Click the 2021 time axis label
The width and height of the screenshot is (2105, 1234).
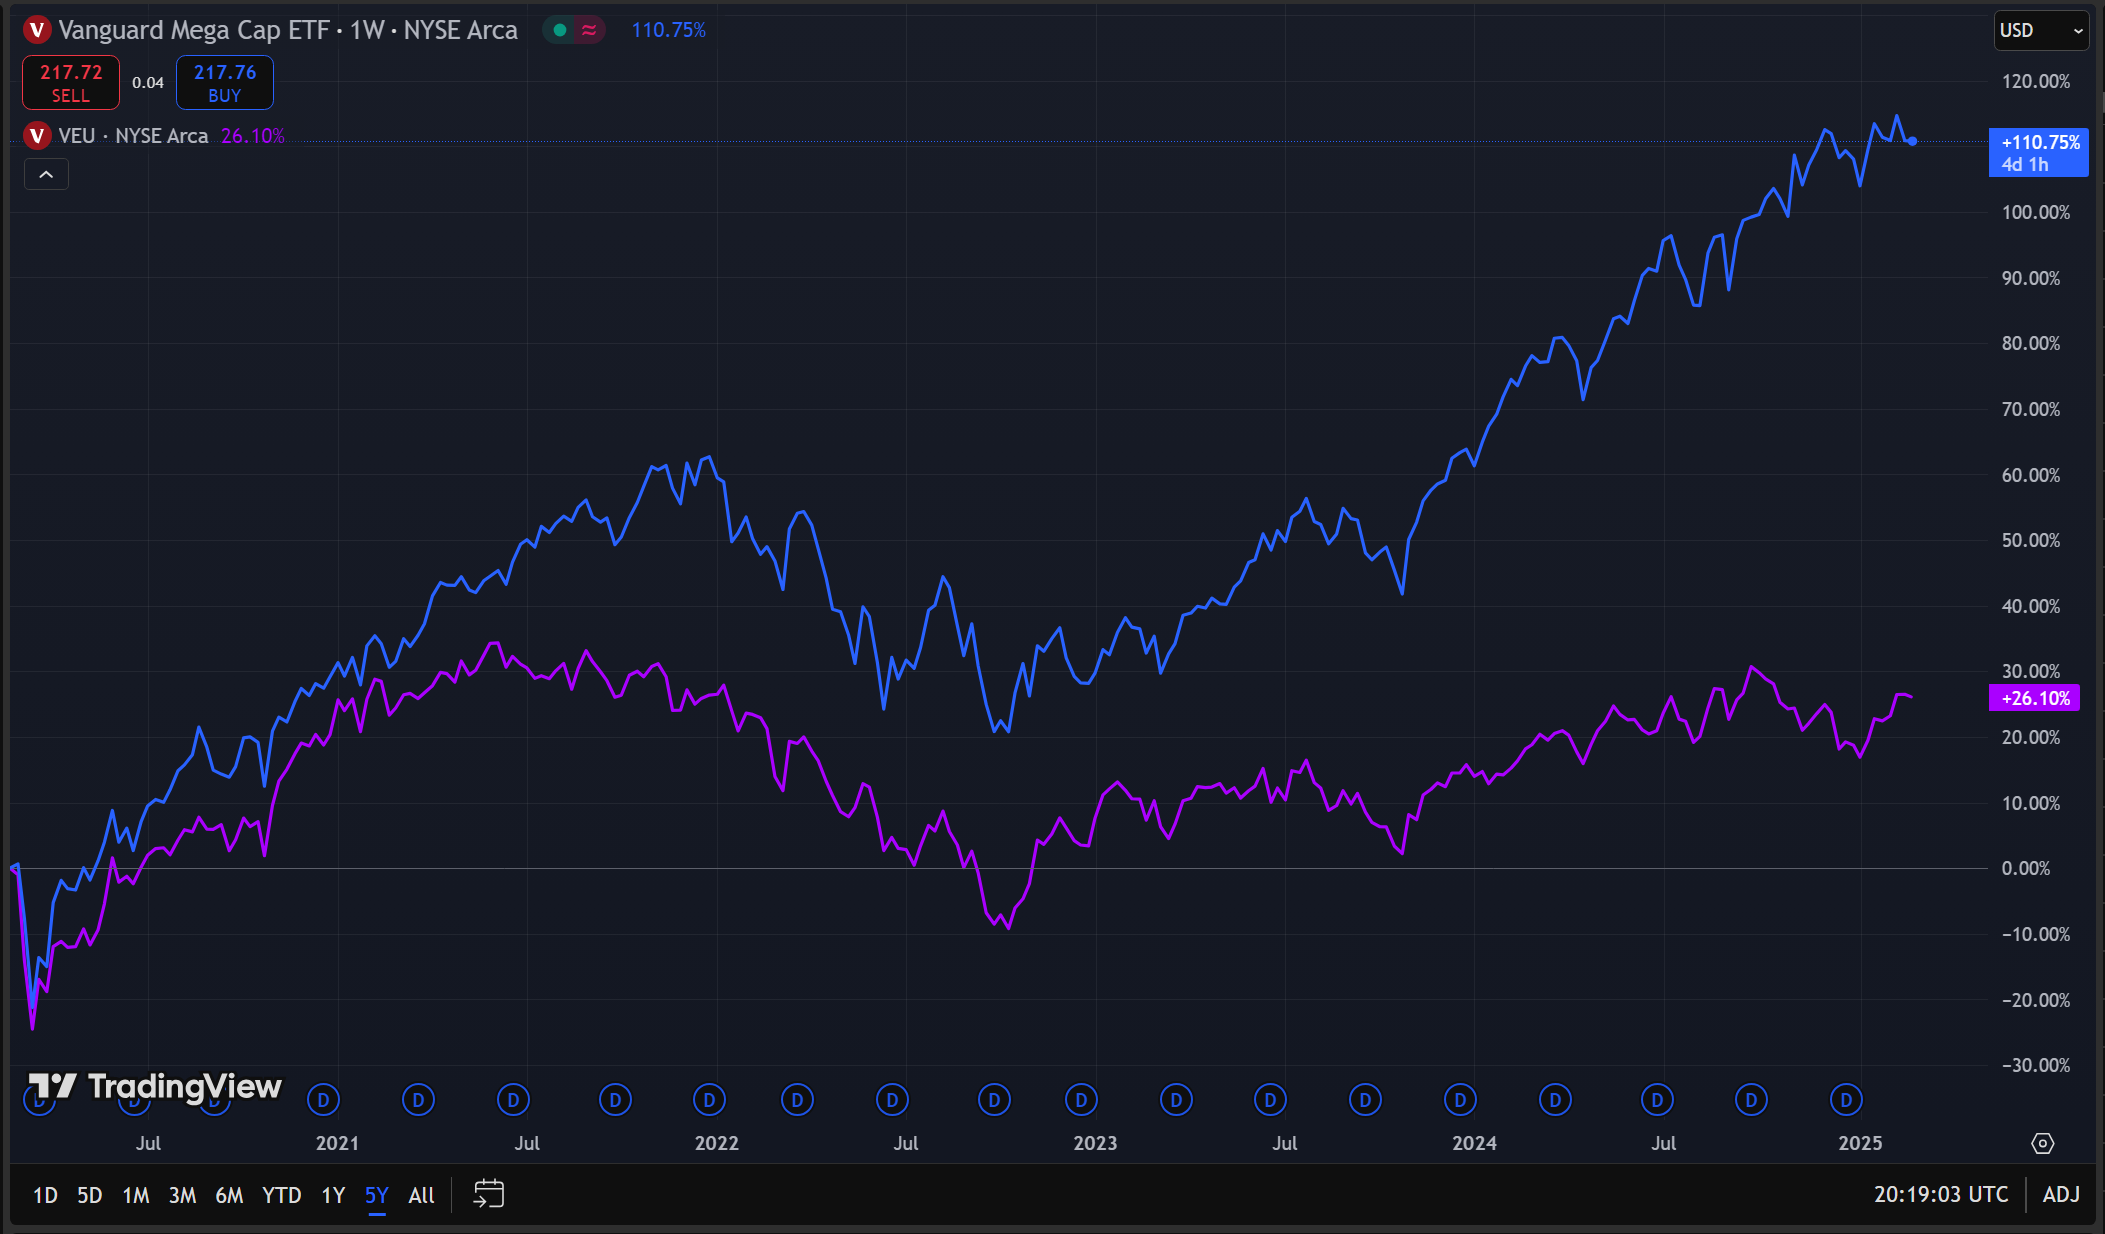point(337,1143)
